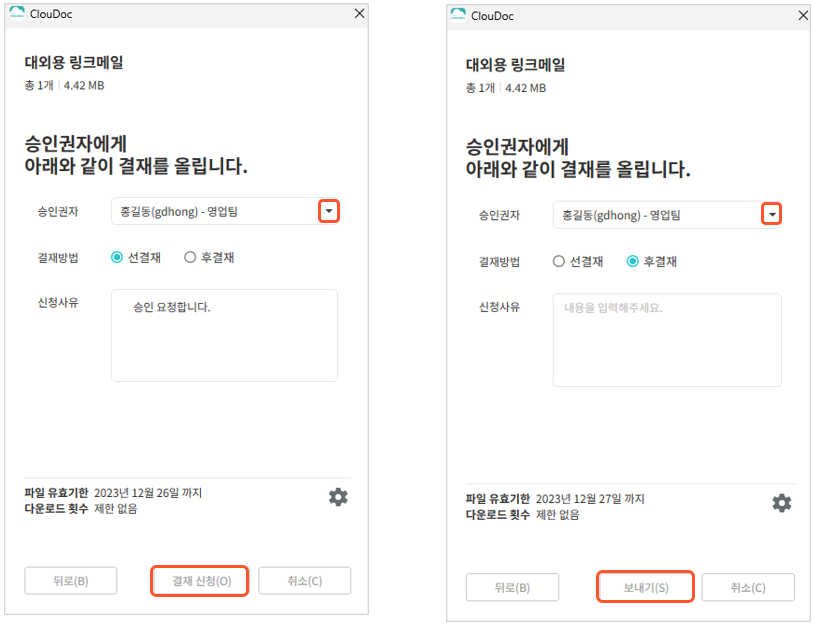The image size is (814, 625).
Task: Click 보내기(S) button
Action: pos(645,587)
